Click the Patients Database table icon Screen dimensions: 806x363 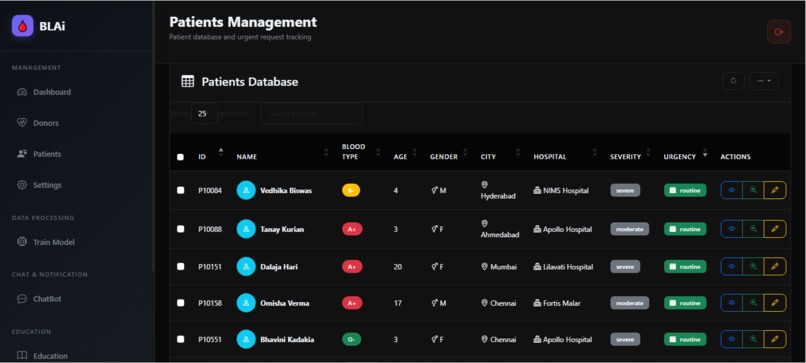[188, 81]
